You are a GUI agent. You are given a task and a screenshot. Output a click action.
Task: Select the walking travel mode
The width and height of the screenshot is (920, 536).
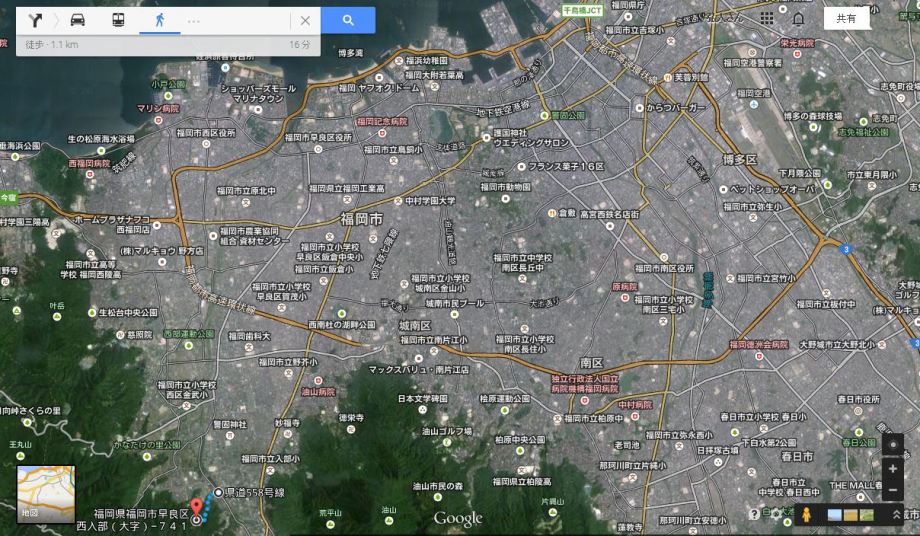(160, 20)
